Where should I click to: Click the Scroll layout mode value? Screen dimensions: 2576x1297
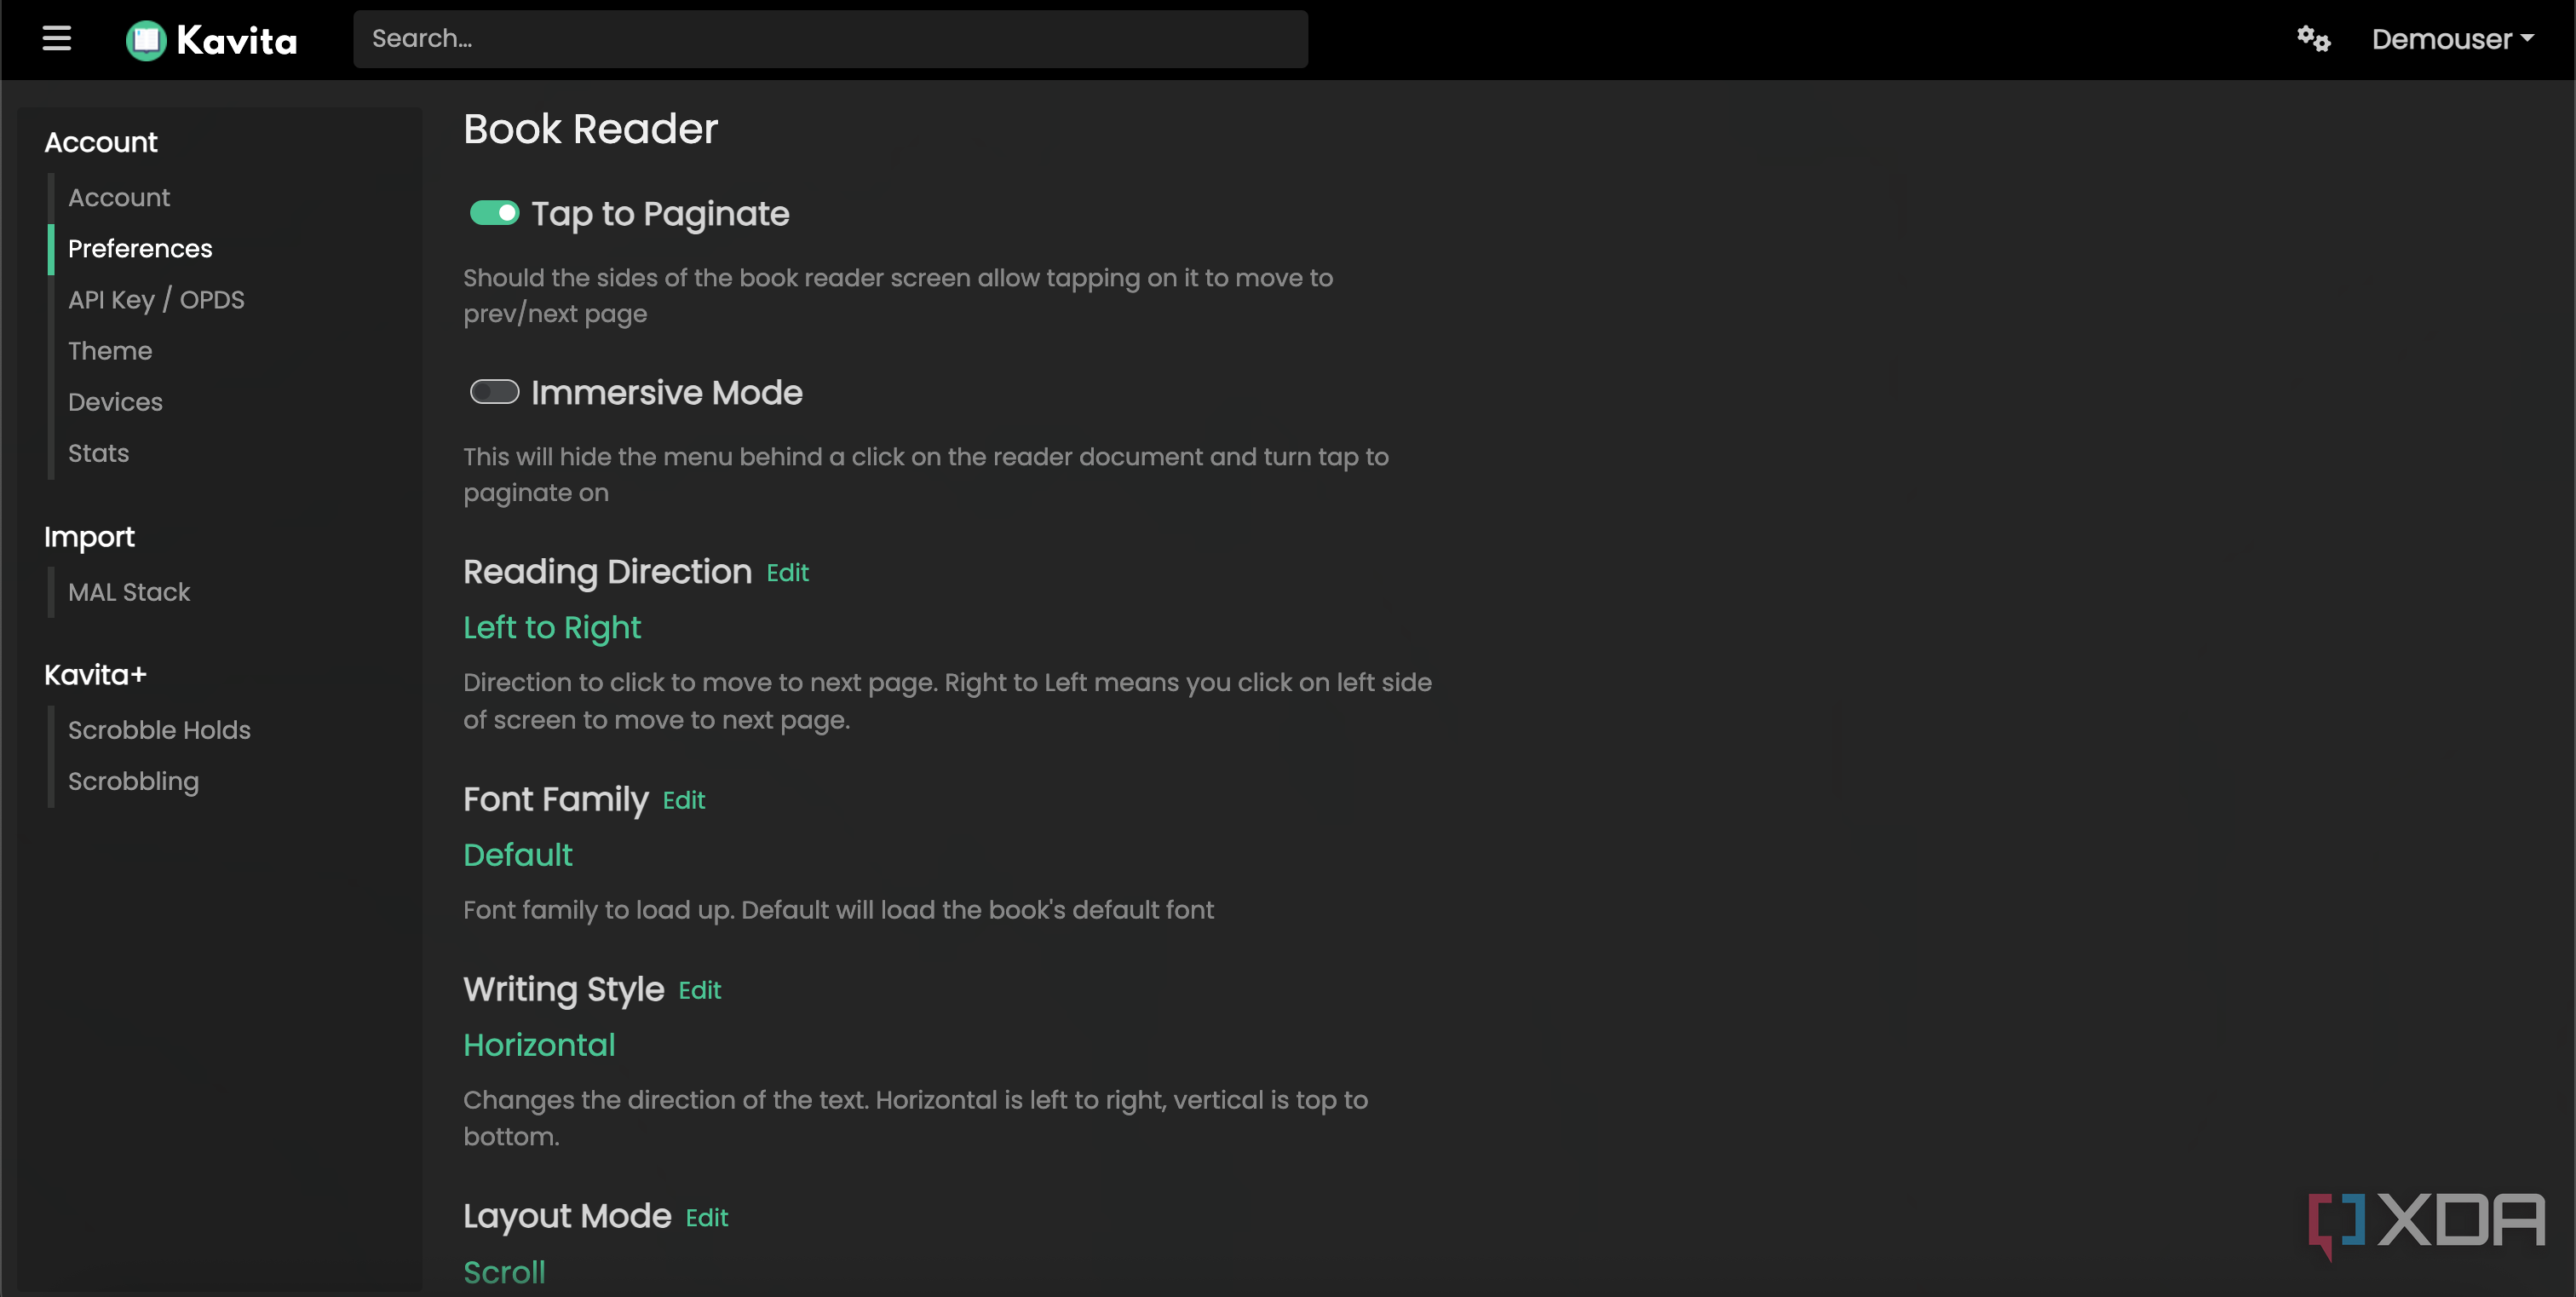tap(504, 1272)
